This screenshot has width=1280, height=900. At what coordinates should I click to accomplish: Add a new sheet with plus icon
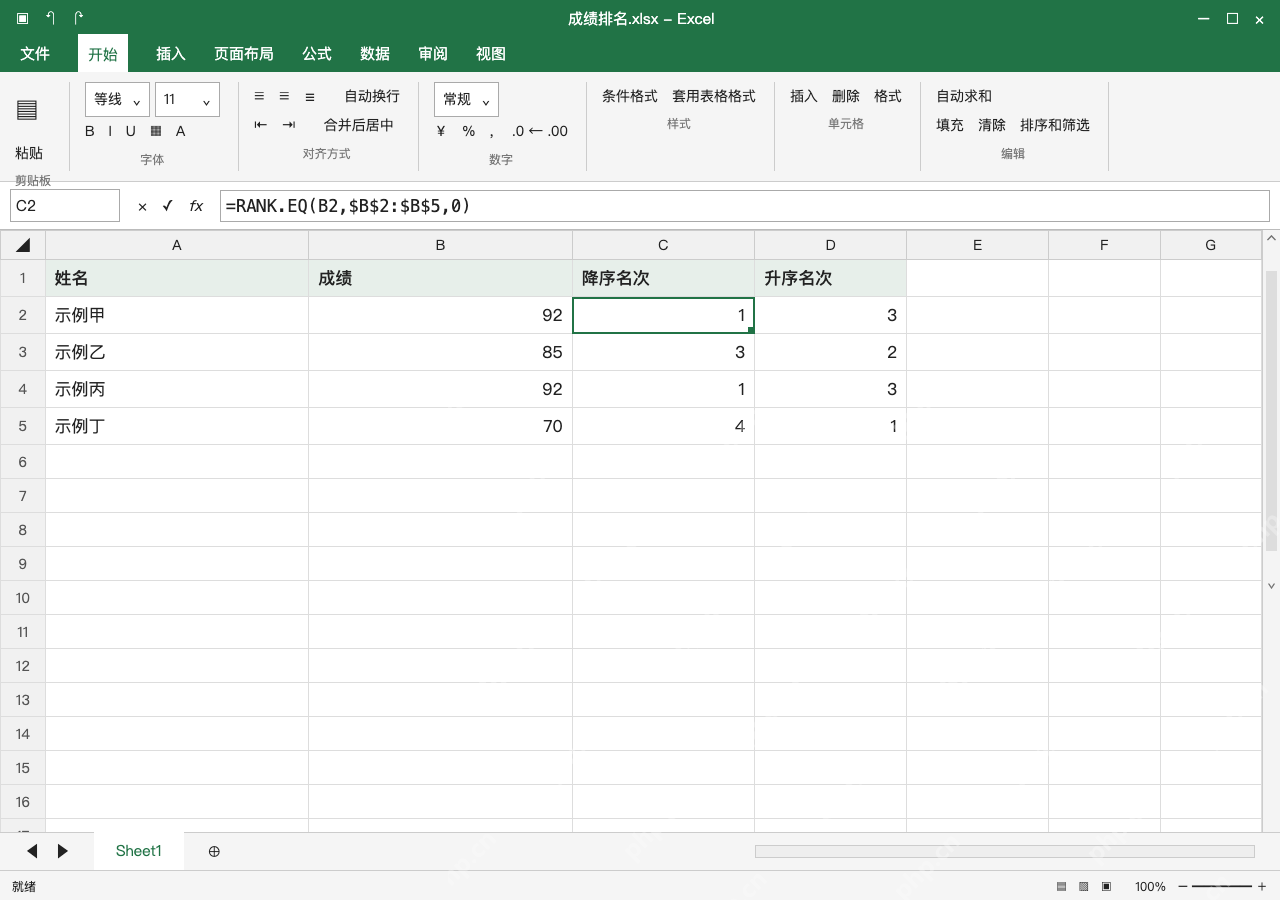(214, 851)
